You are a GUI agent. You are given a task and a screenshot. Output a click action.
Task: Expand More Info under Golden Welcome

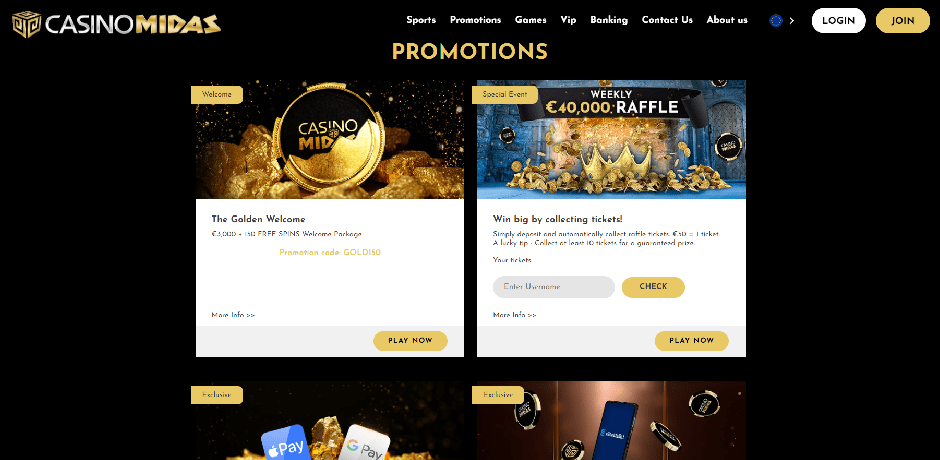click(233, 315)
